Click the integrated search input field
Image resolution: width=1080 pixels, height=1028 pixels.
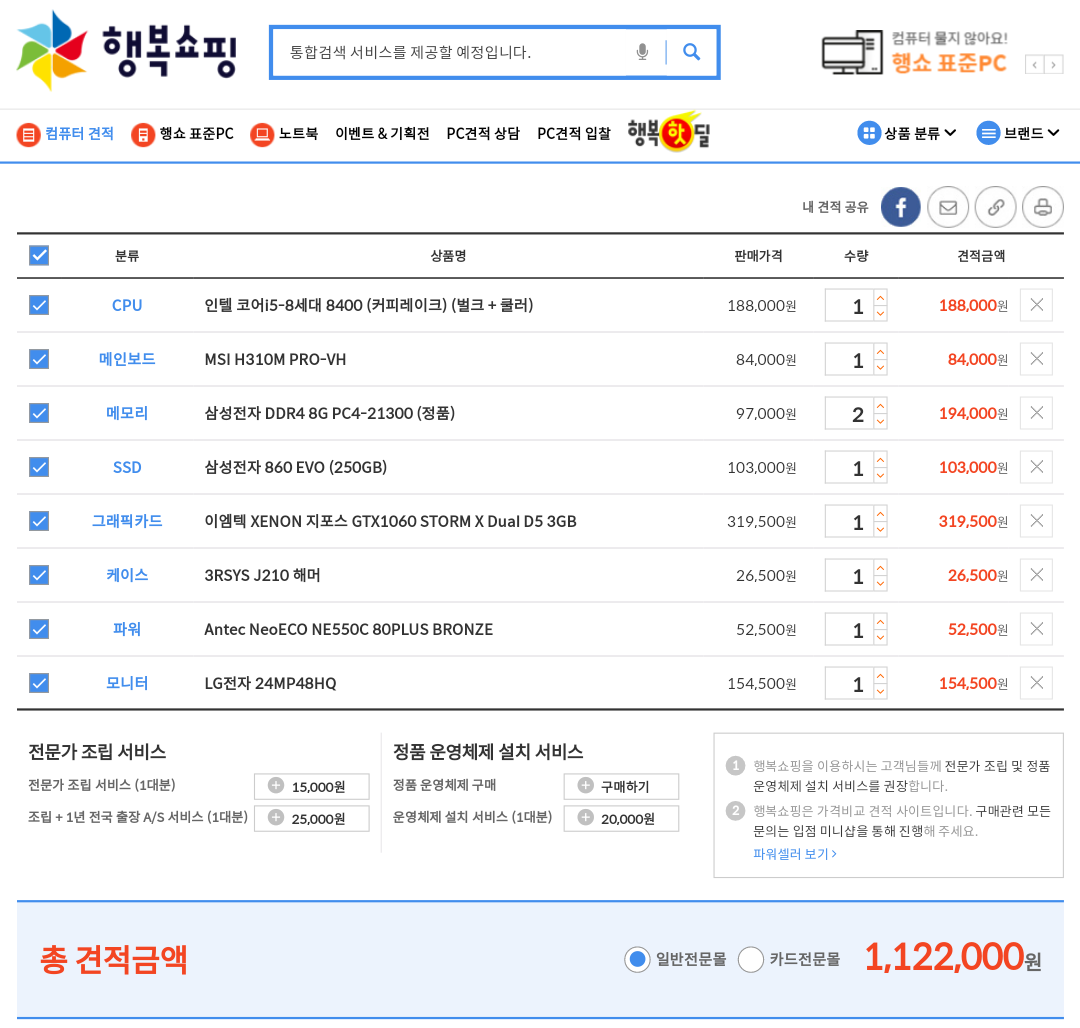coord(455,52)
